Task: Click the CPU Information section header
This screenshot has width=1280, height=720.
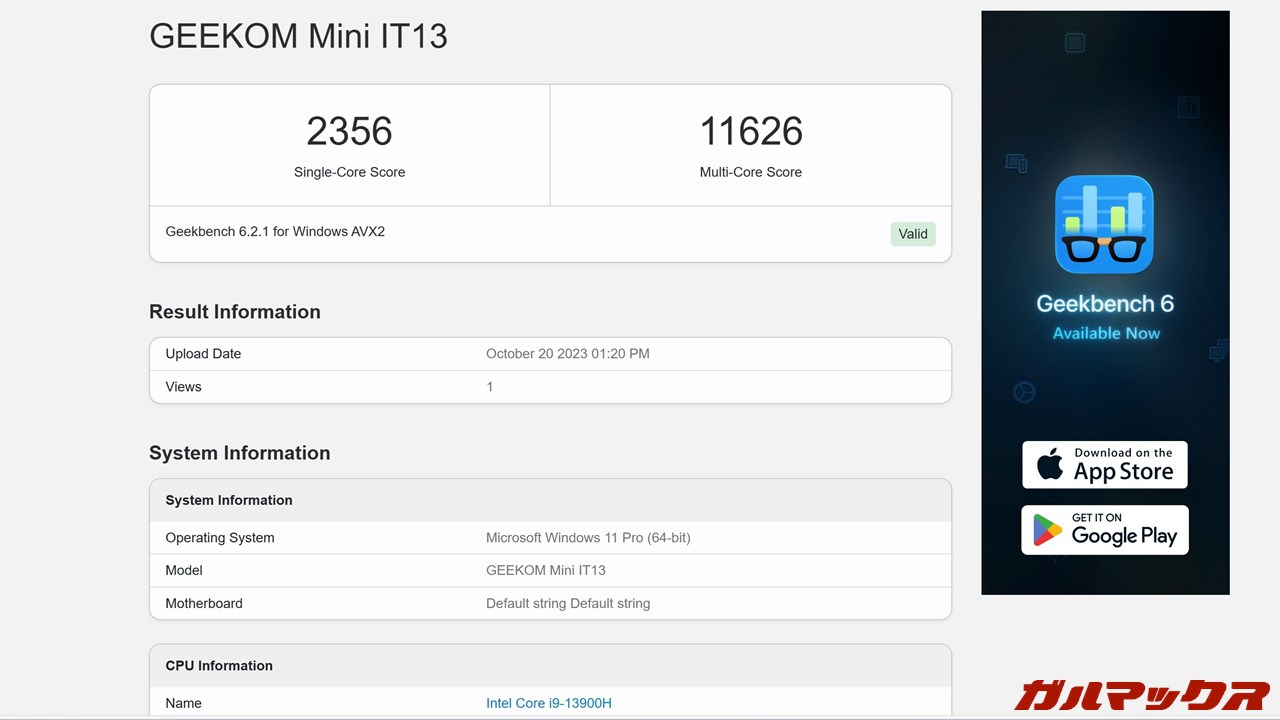Action: (219, 665)
